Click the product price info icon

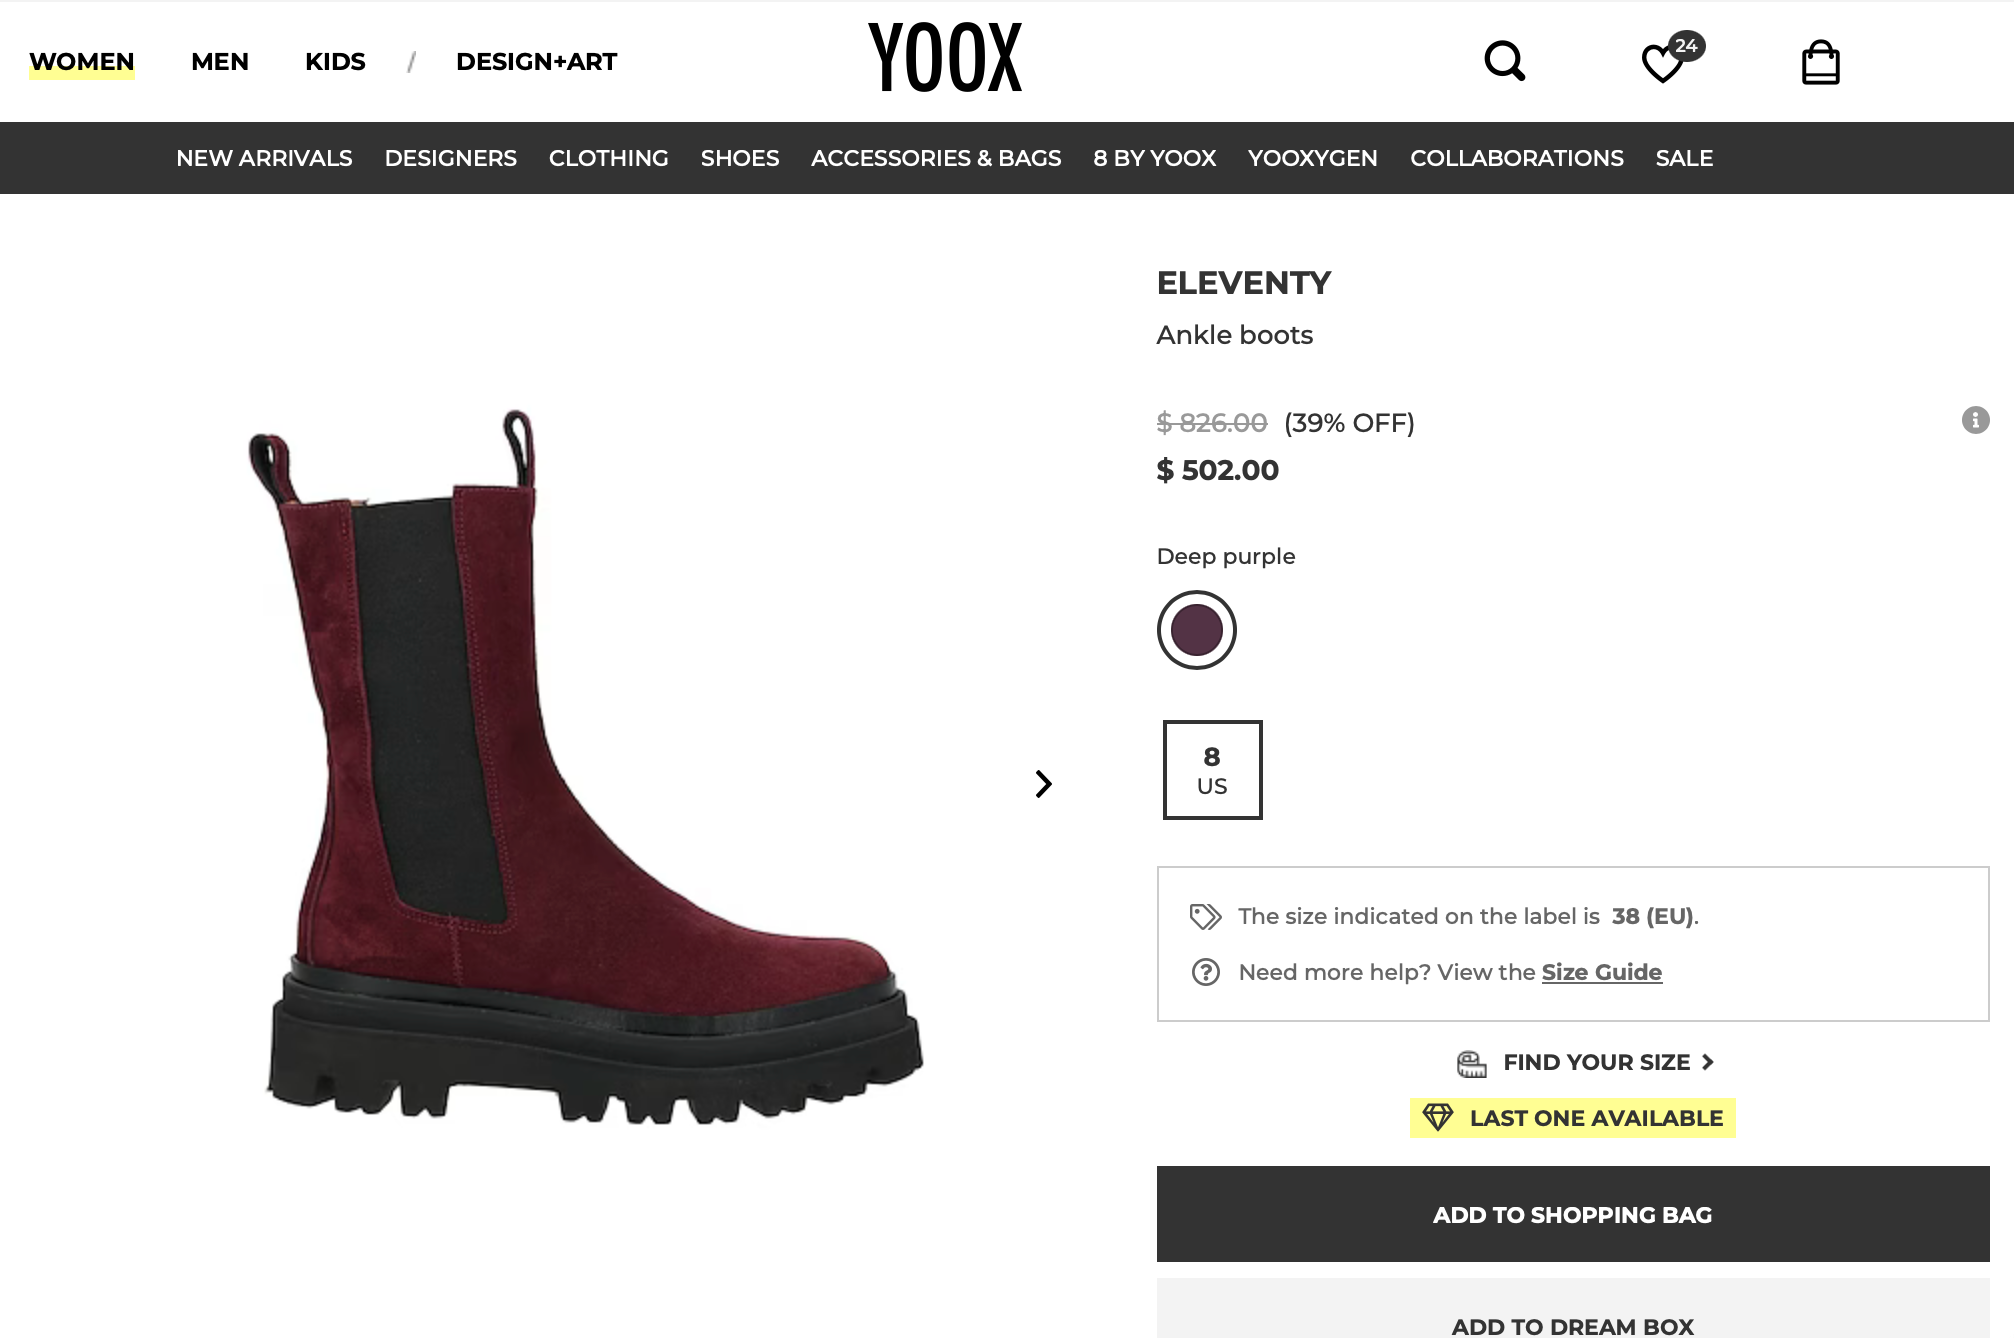[x=1975, y=421]
